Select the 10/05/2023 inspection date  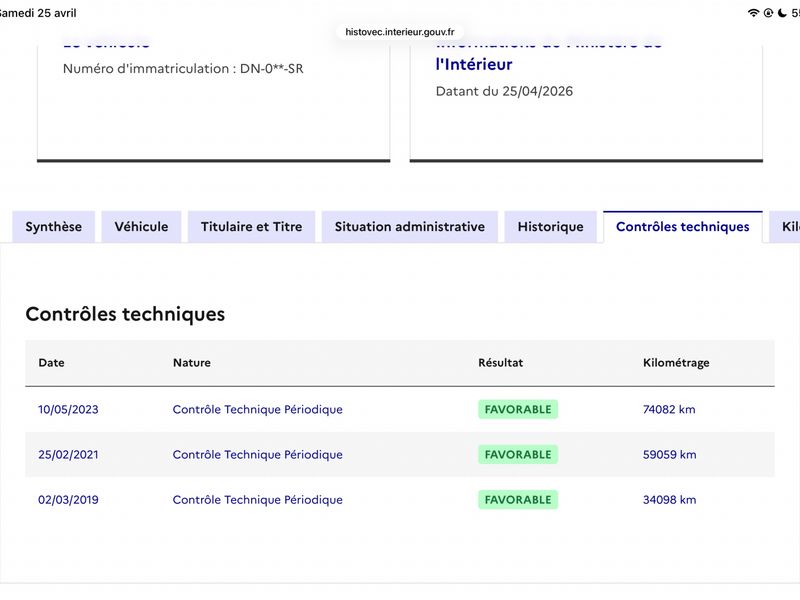point(68,410)
